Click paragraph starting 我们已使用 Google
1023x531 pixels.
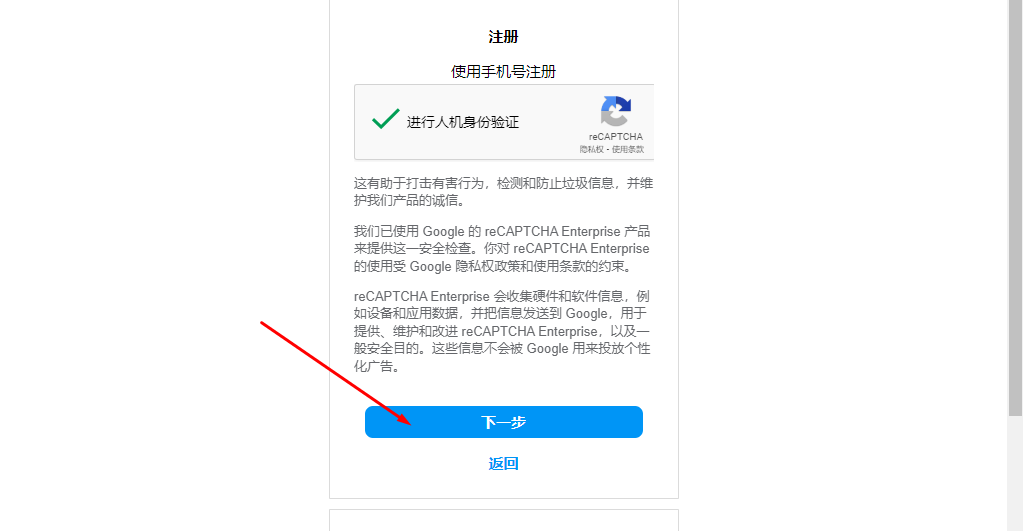[x=502, y=249]
